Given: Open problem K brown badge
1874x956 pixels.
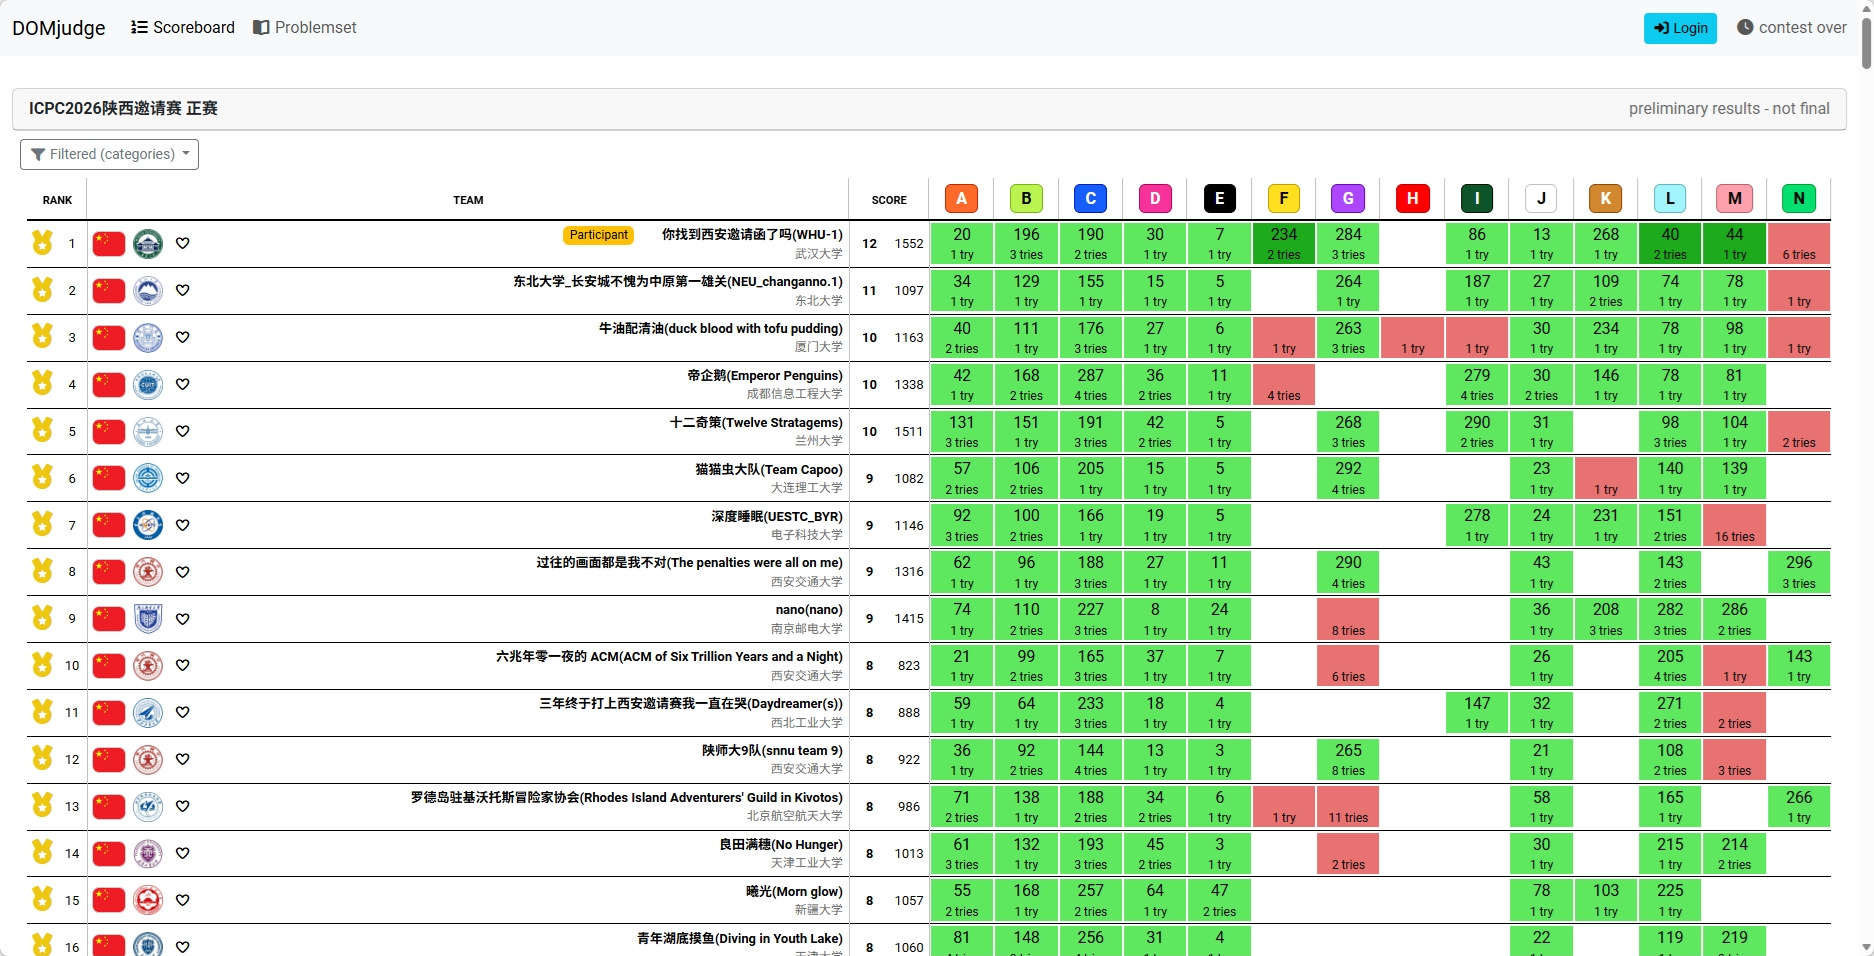Looking at the screenshot, I should tap(1606, 199).
